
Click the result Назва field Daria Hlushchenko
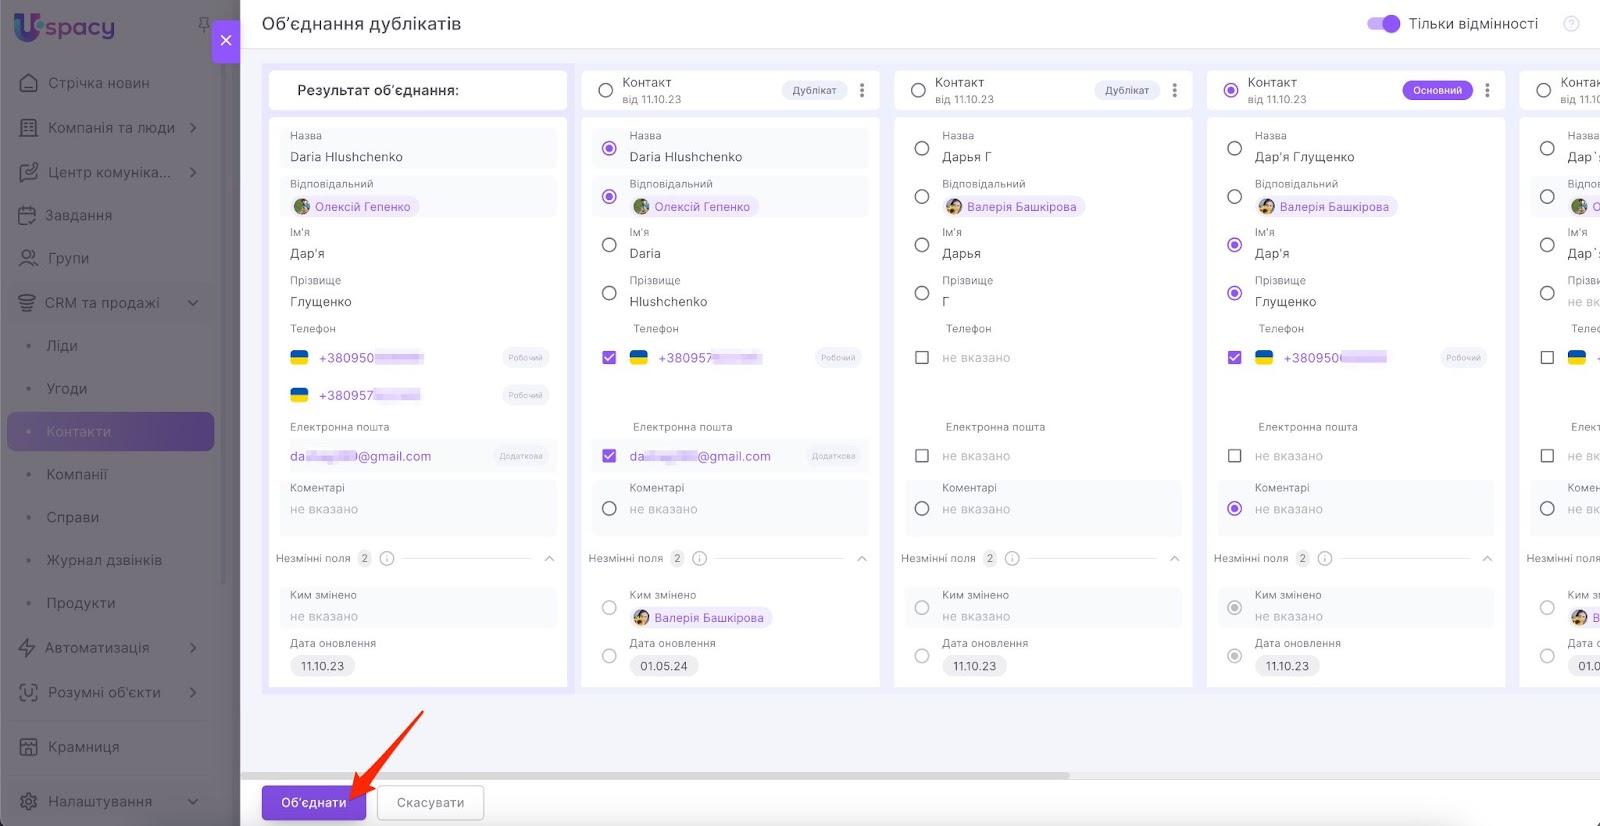pyautogui.click(x=418, y=148)
